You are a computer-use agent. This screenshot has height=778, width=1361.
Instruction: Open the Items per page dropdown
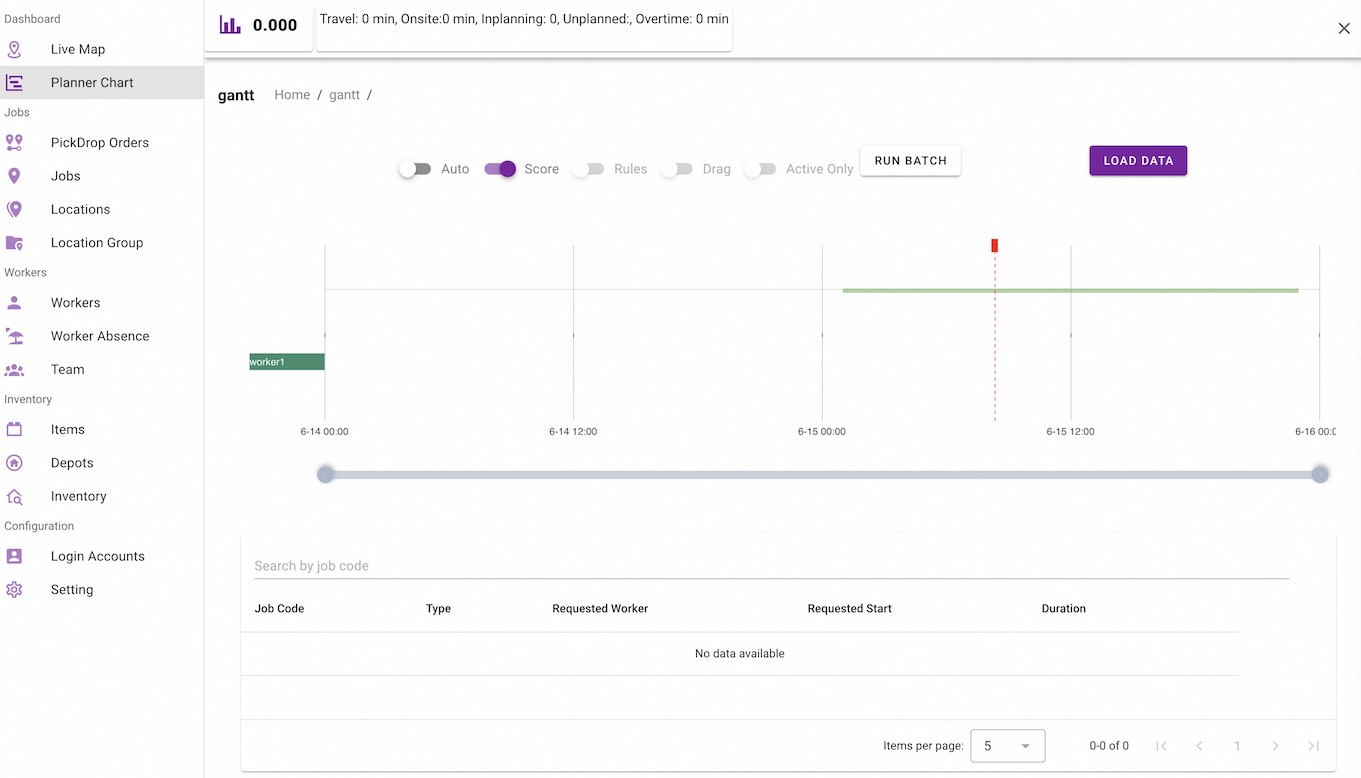click(x=1007, y=746)
